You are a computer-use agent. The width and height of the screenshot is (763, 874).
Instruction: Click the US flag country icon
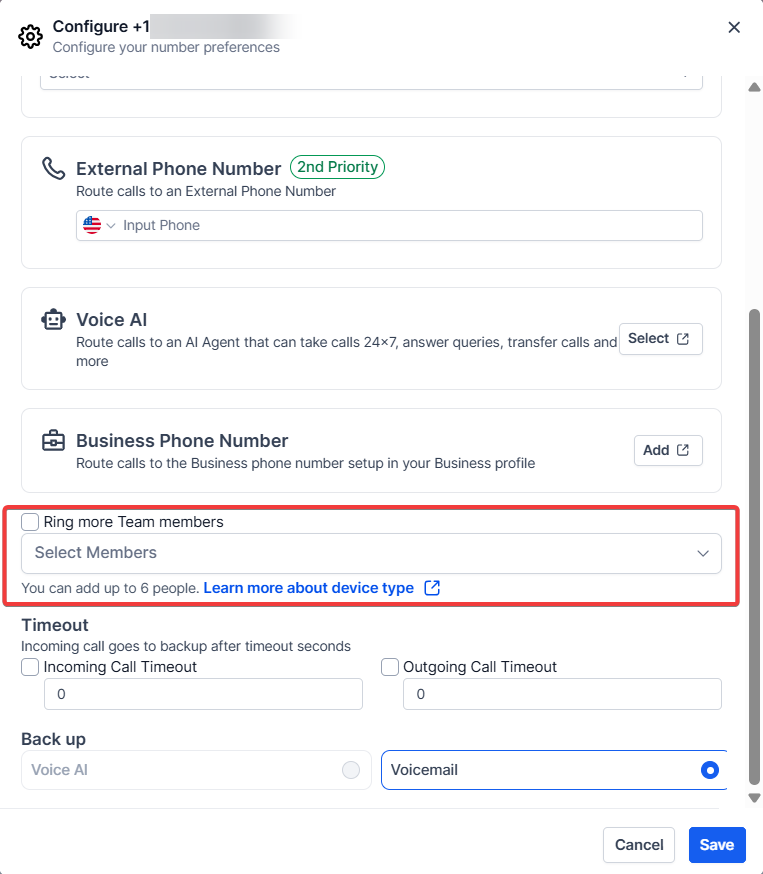tap(92, 225)
